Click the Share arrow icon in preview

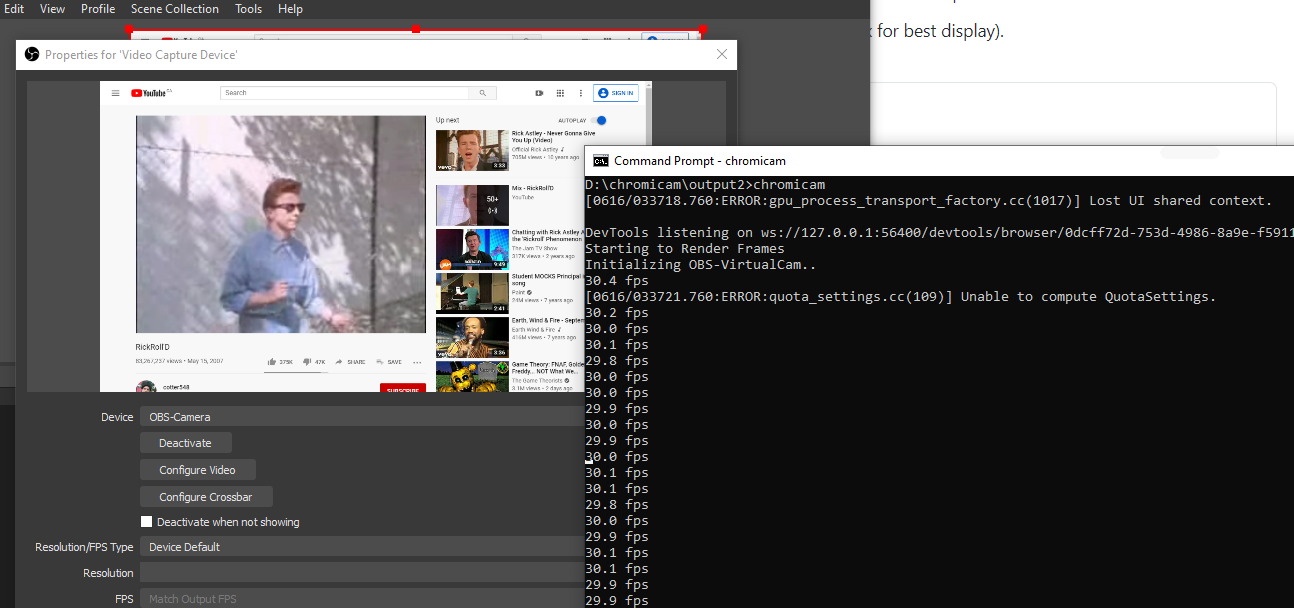pyautogui.click(x=339, y=362)
